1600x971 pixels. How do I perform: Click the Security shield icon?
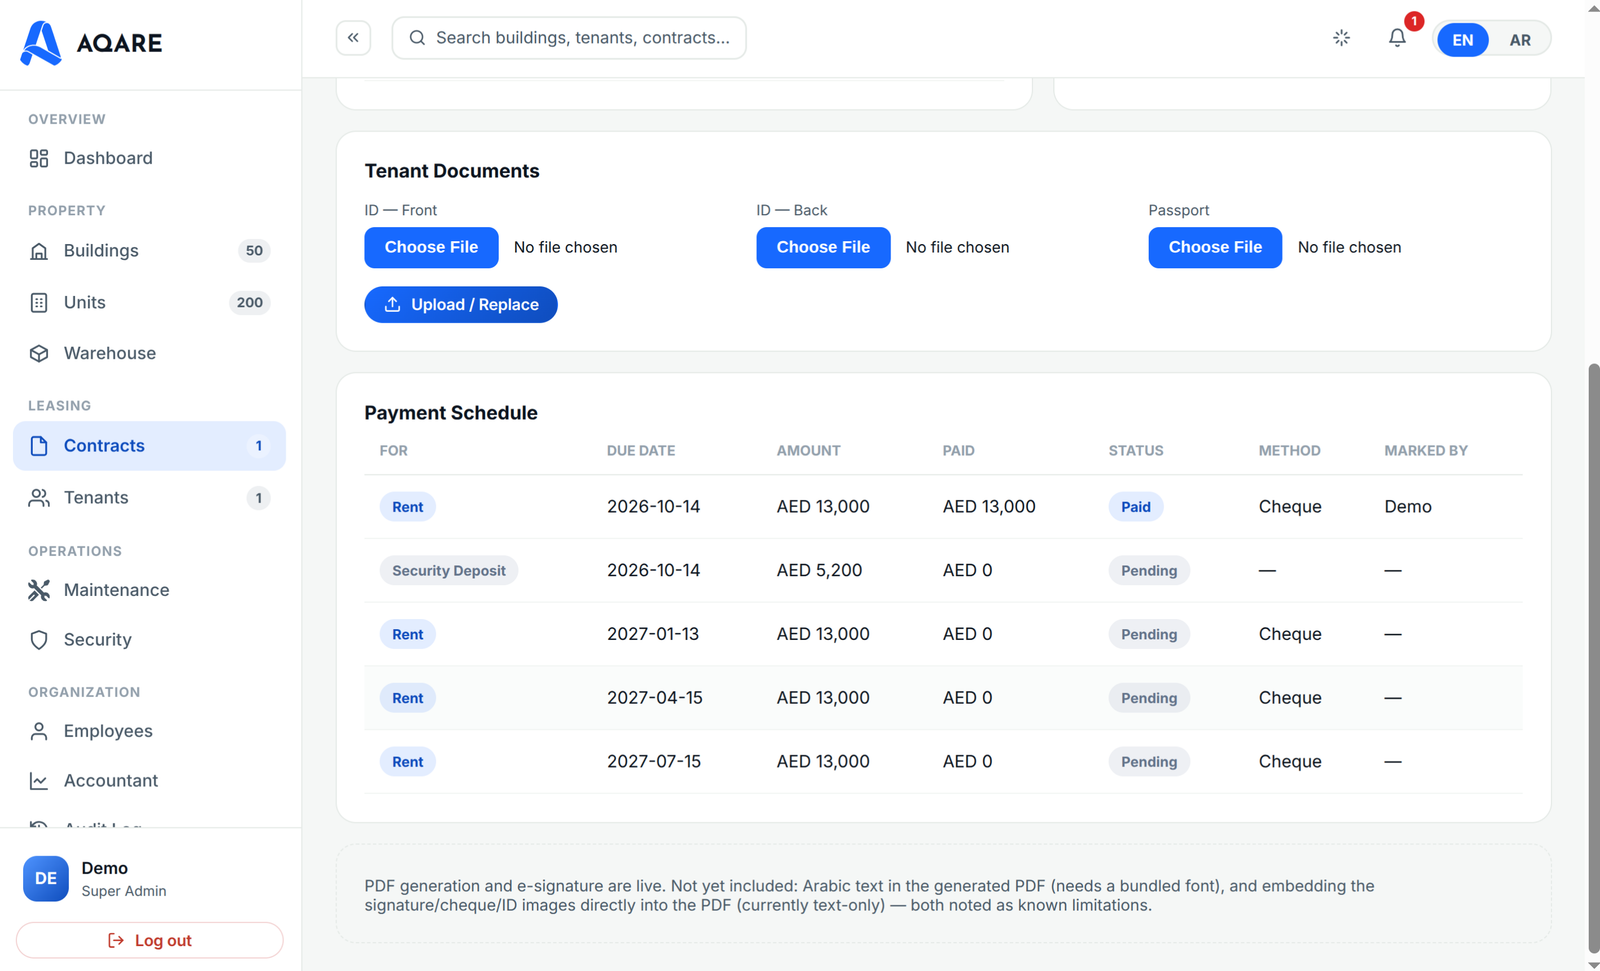39,640
